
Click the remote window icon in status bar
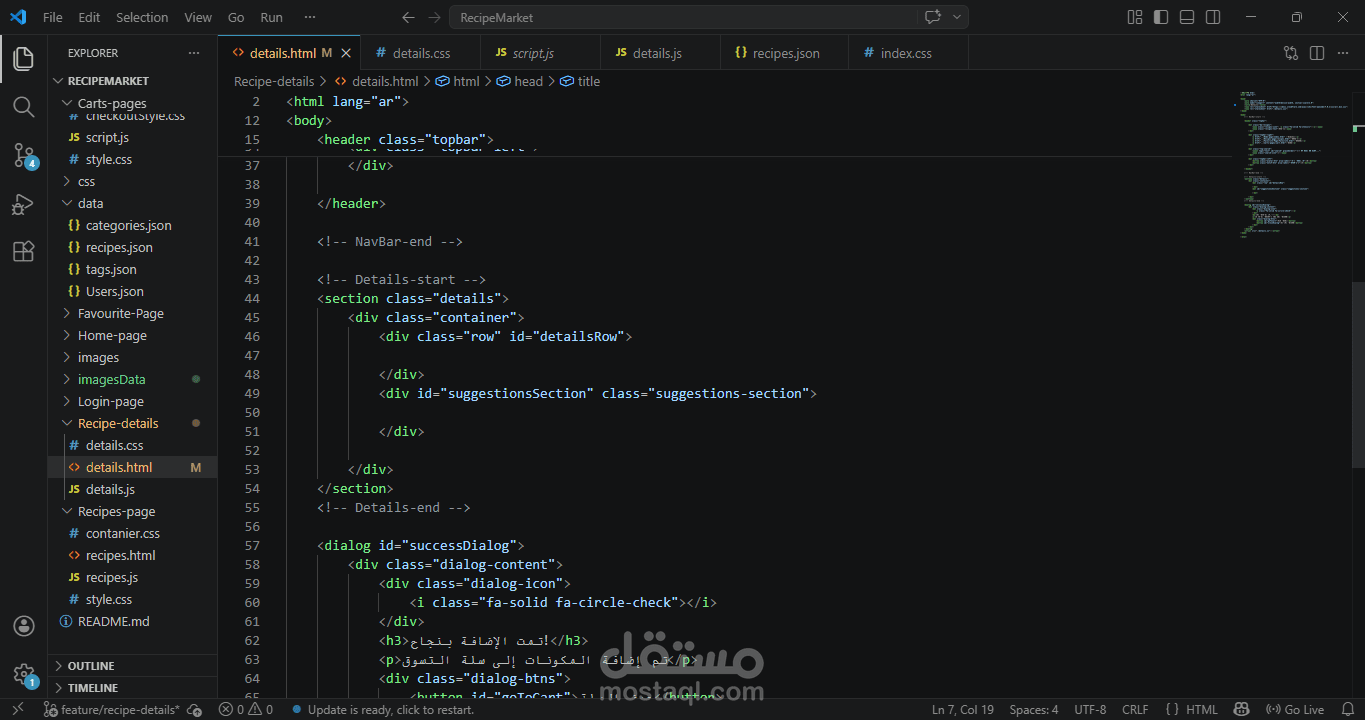[x=18, y=709]
